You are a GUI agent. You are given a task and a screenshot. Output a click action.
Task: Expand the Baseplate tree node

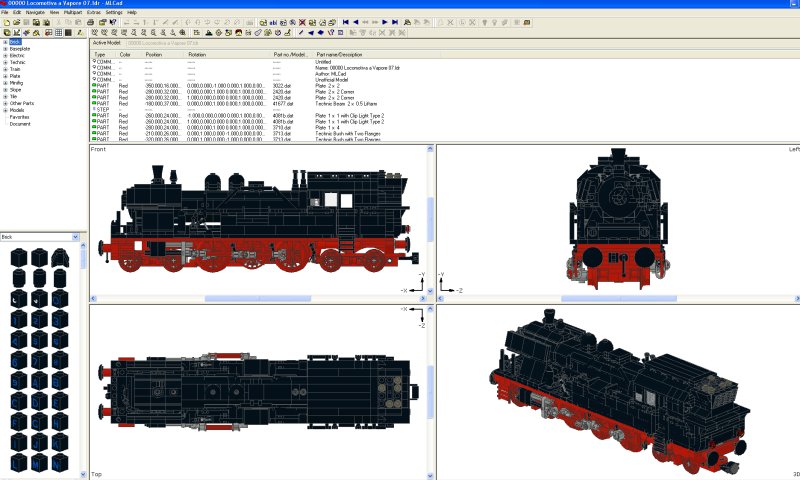click(6, 49)
